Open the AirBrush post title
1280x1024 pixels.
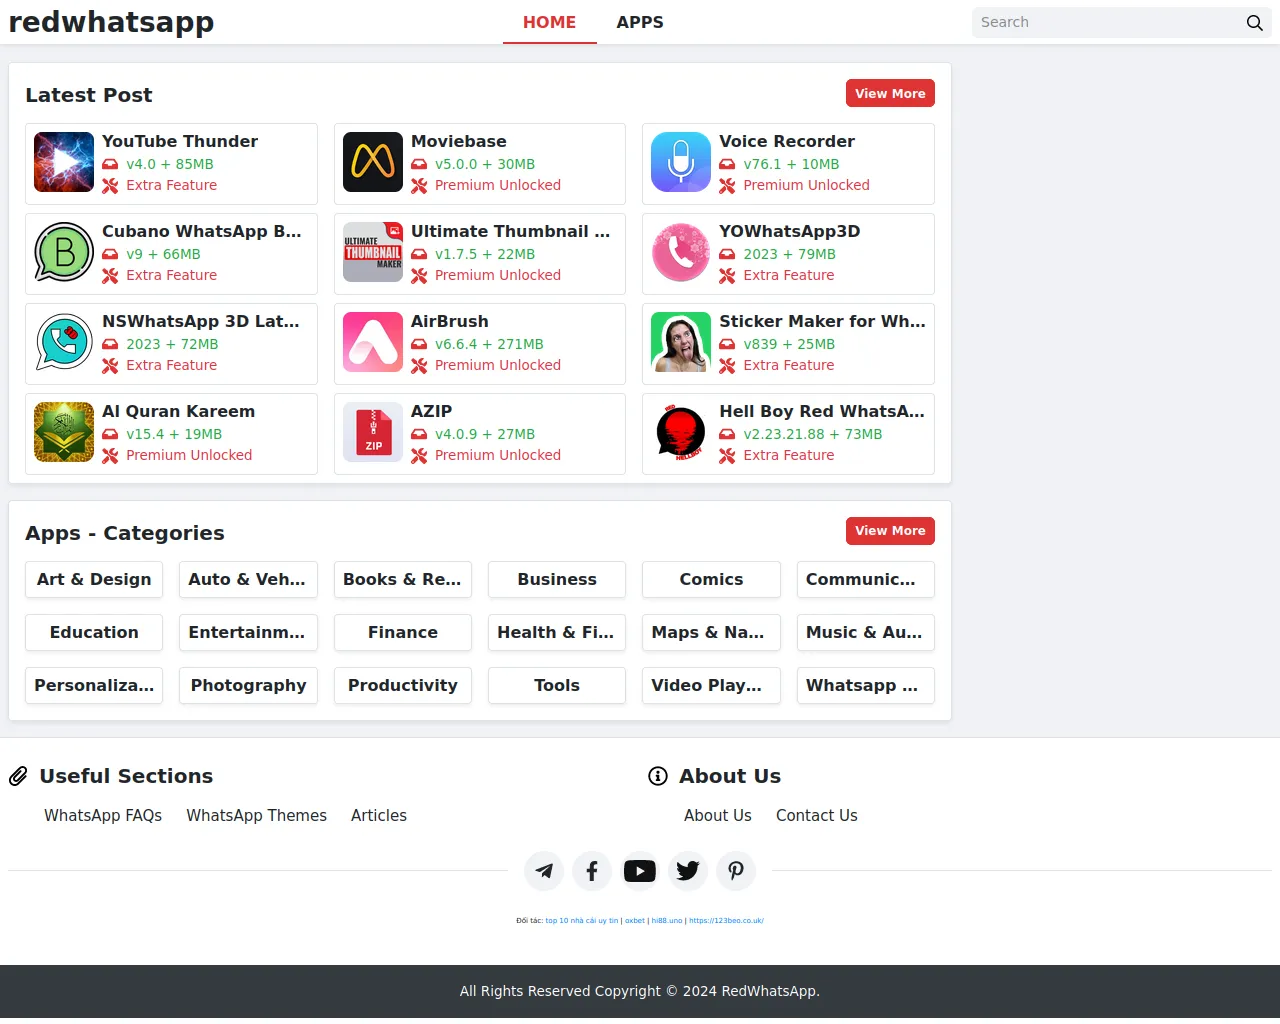click(450, 322)
